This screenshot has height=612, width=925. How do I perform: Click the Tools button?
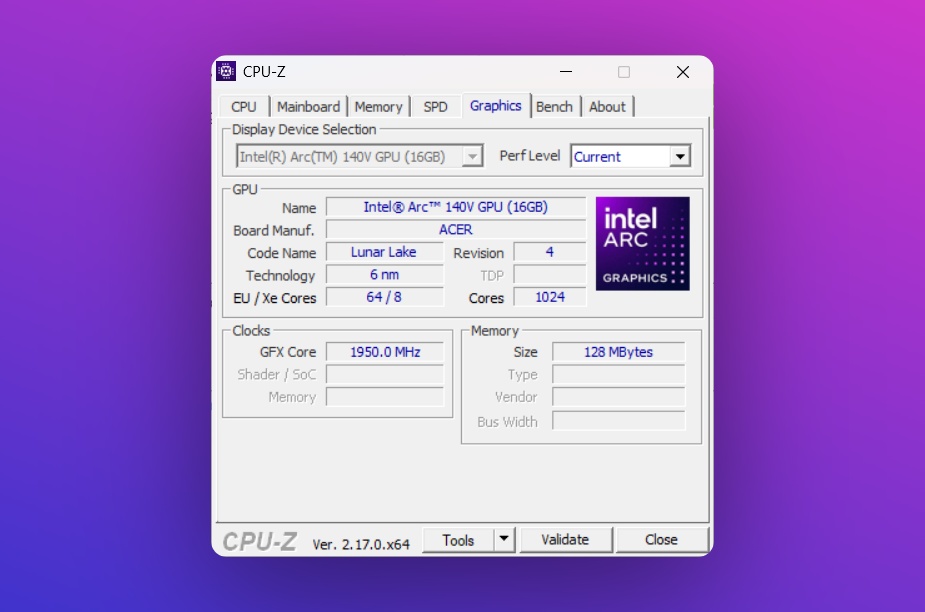458,539
